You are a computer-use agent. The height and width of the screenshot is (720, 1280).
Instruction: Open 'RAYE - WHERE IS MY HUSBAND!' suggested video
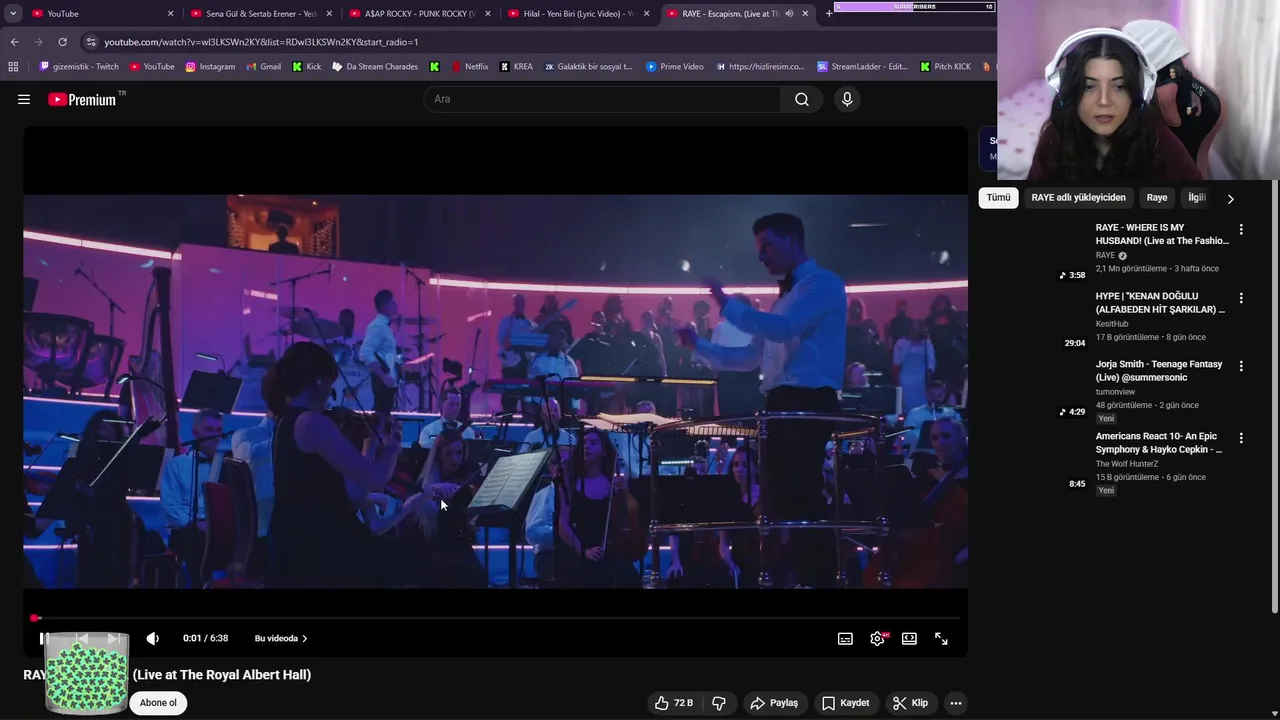[1162, 234]
